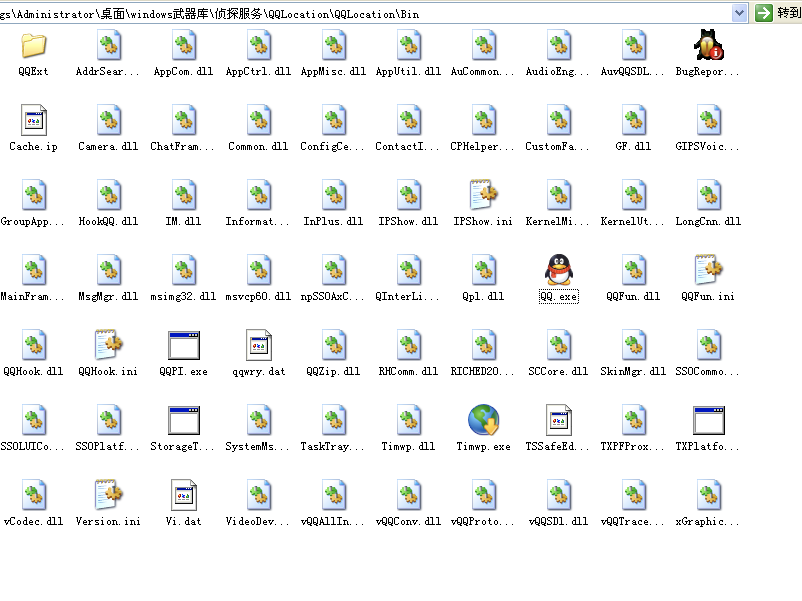Click the MsgMgr.dll file name
Screen dimensions: 802x601
(108, 297)
